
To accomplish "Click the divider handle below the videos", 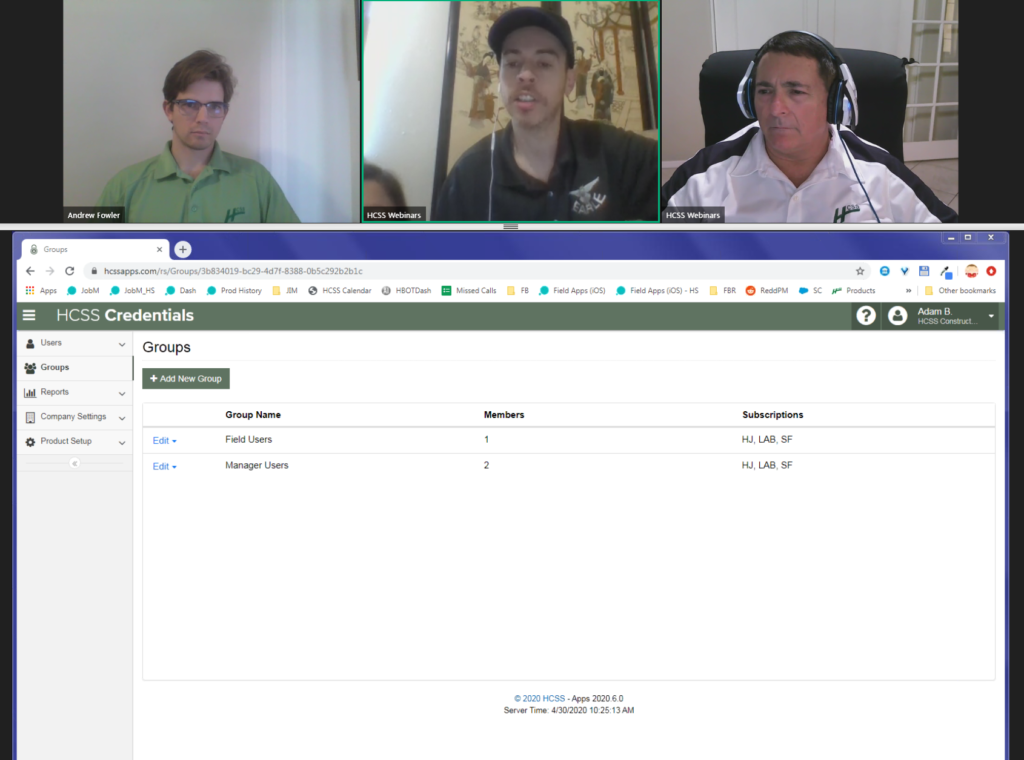I will (511, 227).
